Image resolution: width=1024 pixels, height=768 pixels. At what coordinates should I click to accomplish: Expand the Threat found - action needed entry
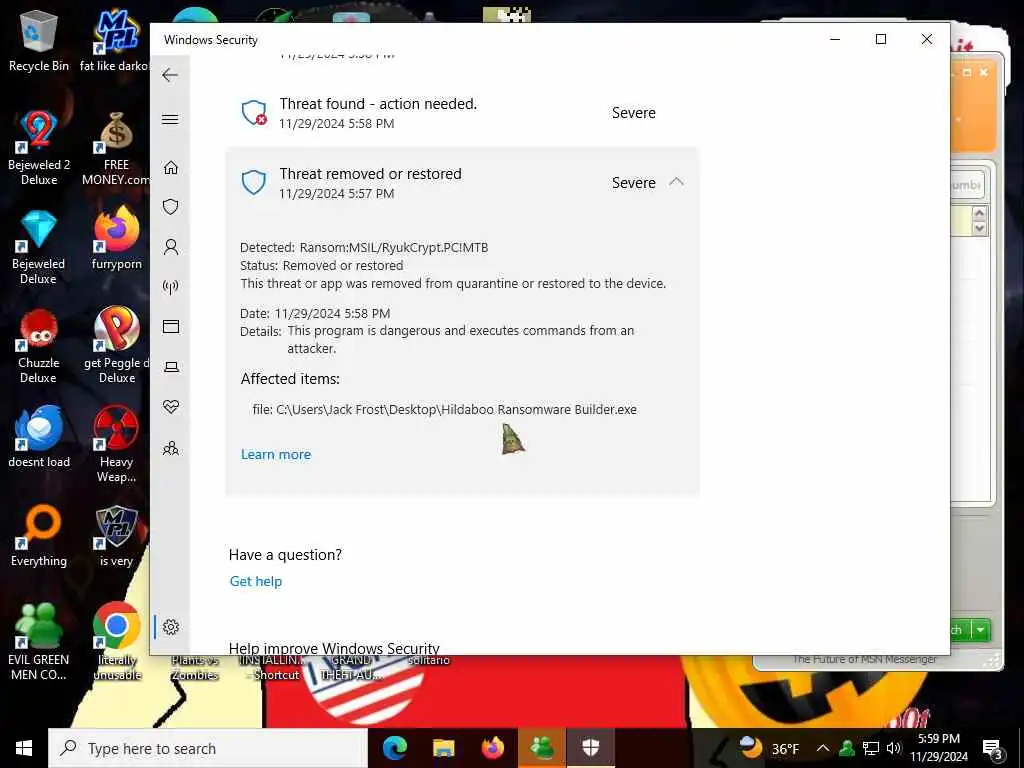coord(462,112)
